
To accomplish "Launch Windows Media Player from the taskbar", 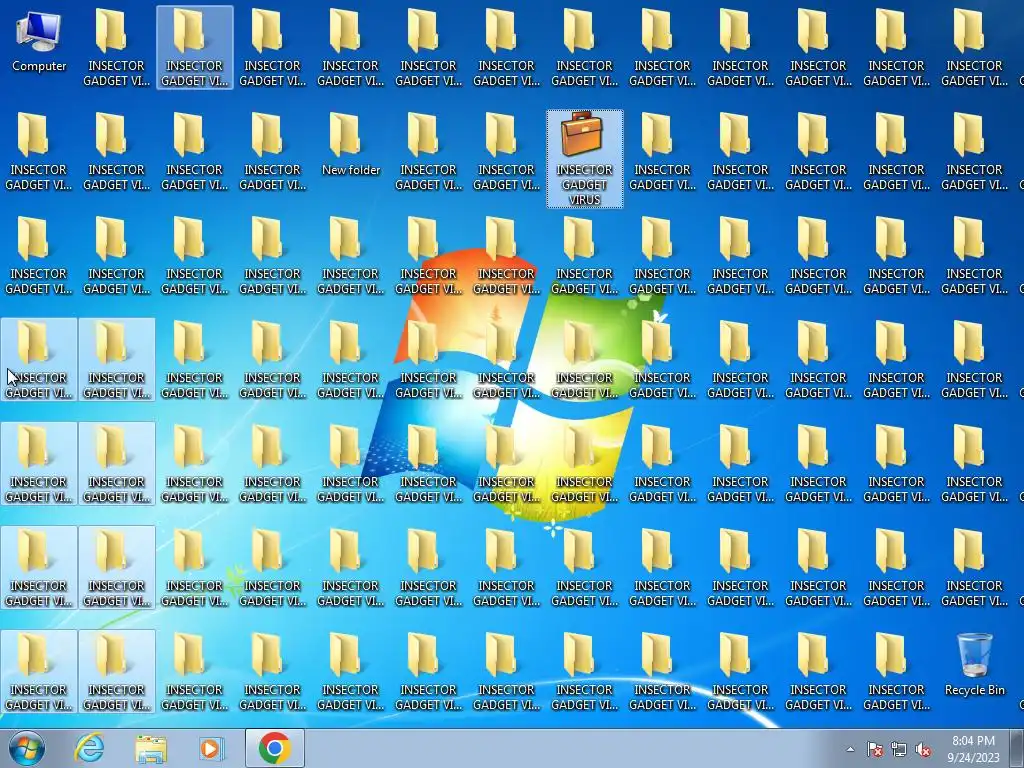I will [x=211, y=748].
